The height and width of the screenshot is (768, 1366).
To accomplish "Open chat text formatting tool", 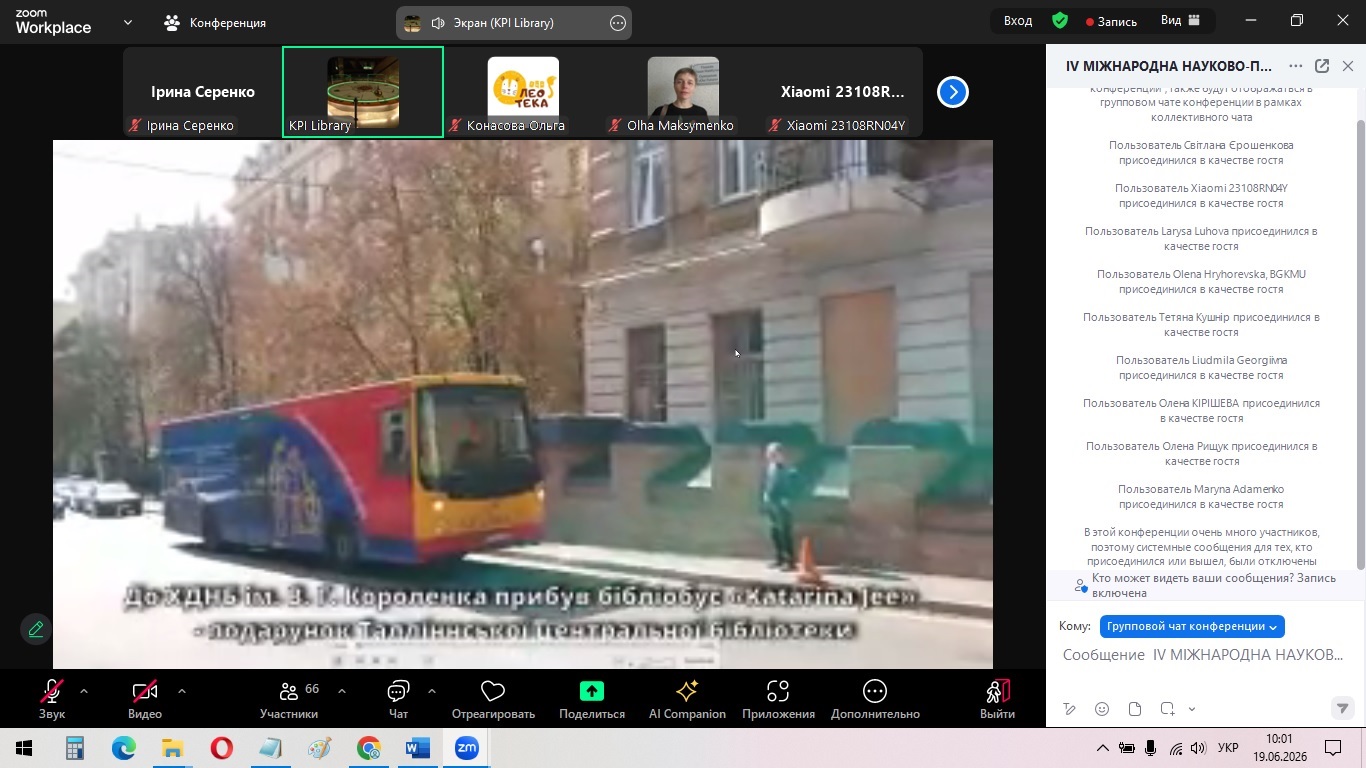I will [x=1069, y=709].
